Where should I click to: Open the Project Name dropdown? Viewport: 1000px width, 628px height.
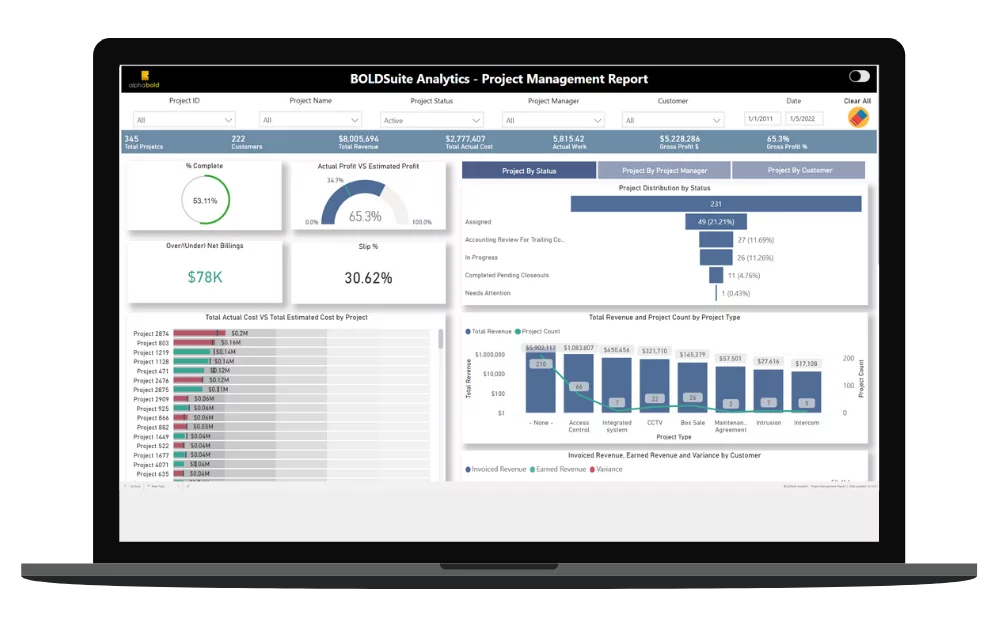click(x=311, y=120)
